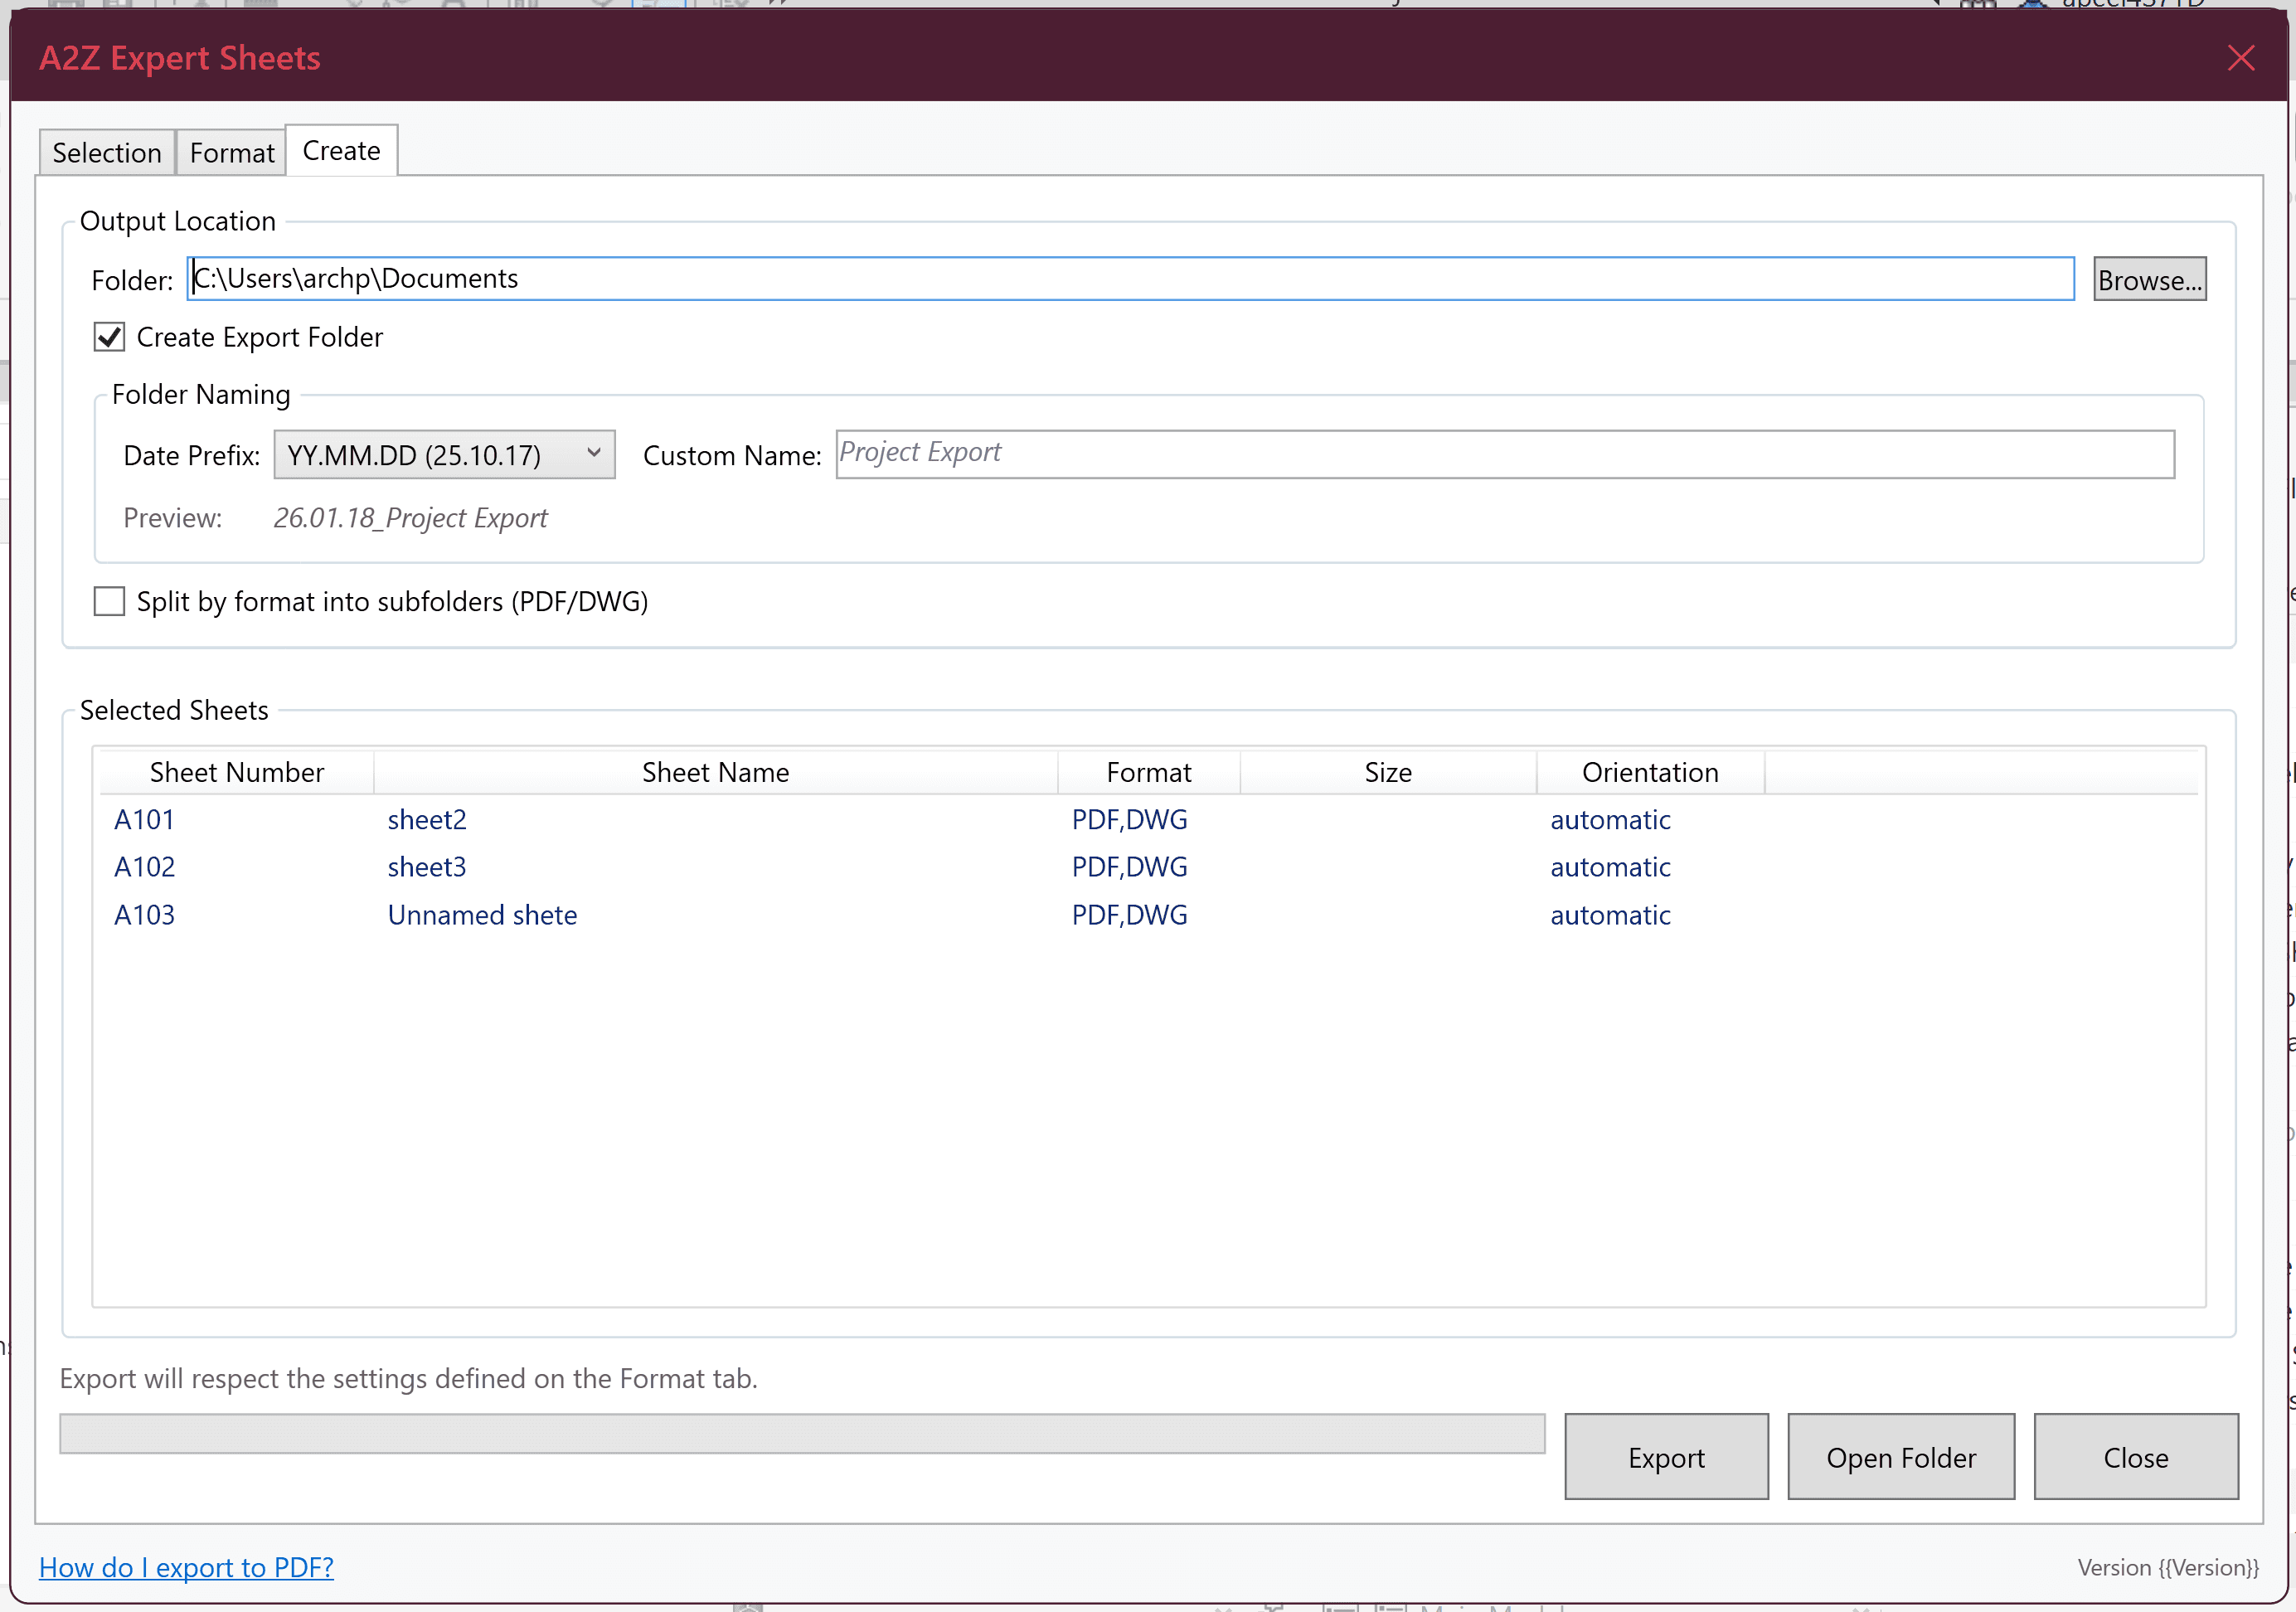Image resolution: width=2296 pixels, height=1612 pixels.
Task: Enable Split by format into subfolders
Action: tap(109, 602)
